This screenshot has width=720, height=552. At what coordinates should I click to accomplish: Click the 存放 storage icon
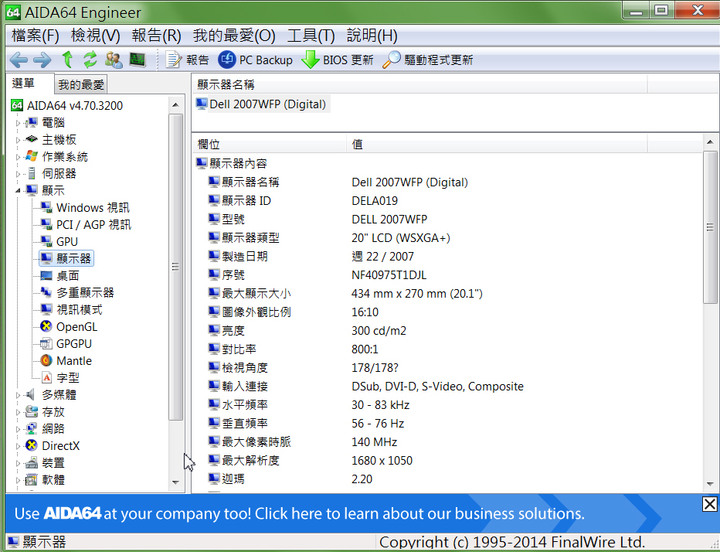click(x=31, y=411)
